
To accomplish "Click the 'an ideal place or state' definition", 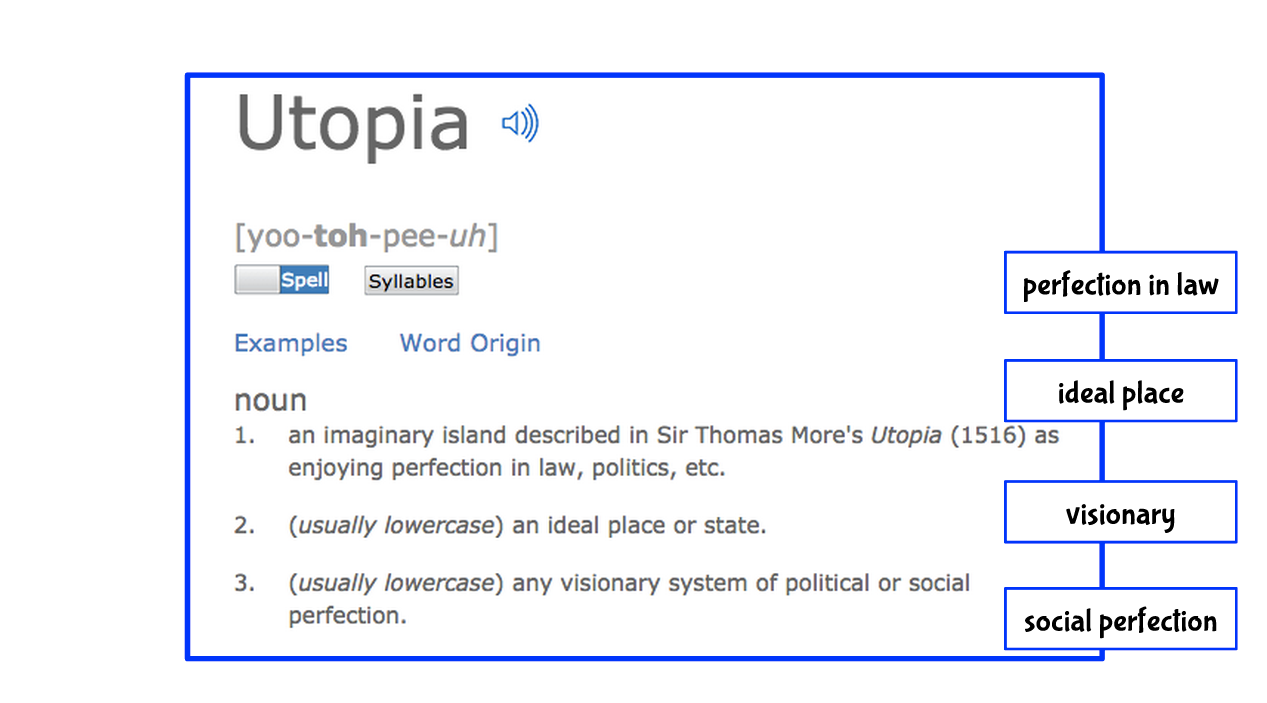I will click(638, 525).
